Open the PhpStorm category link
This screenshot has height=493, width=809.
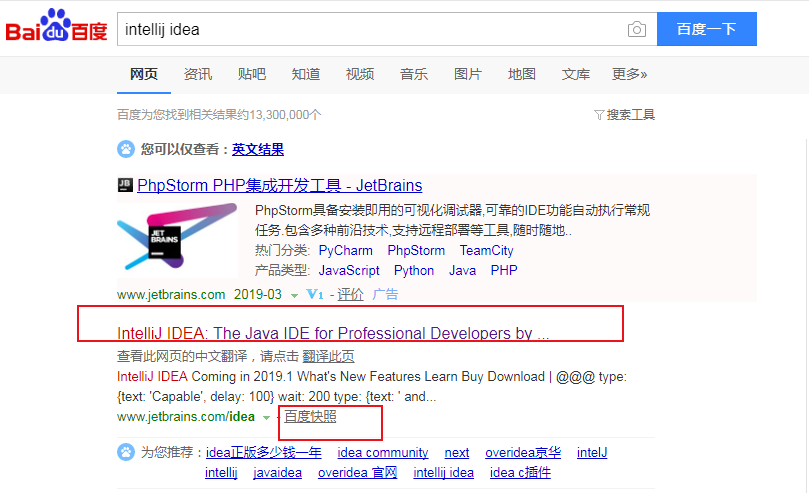tap(416, 251)
